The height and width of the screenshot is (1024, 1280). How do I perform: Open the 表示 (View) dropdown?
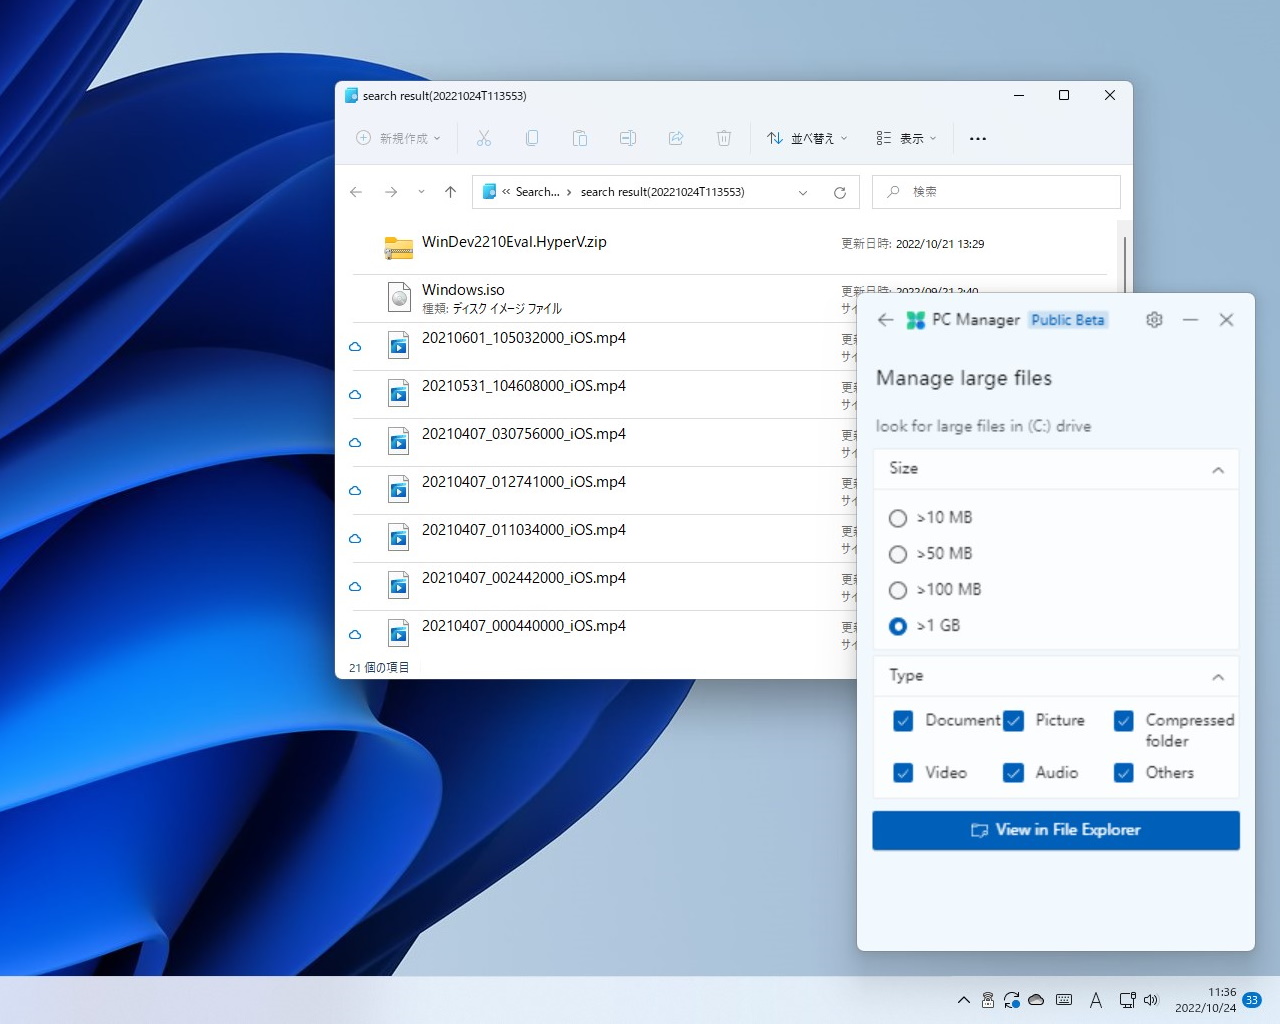(x=906, y=138)
